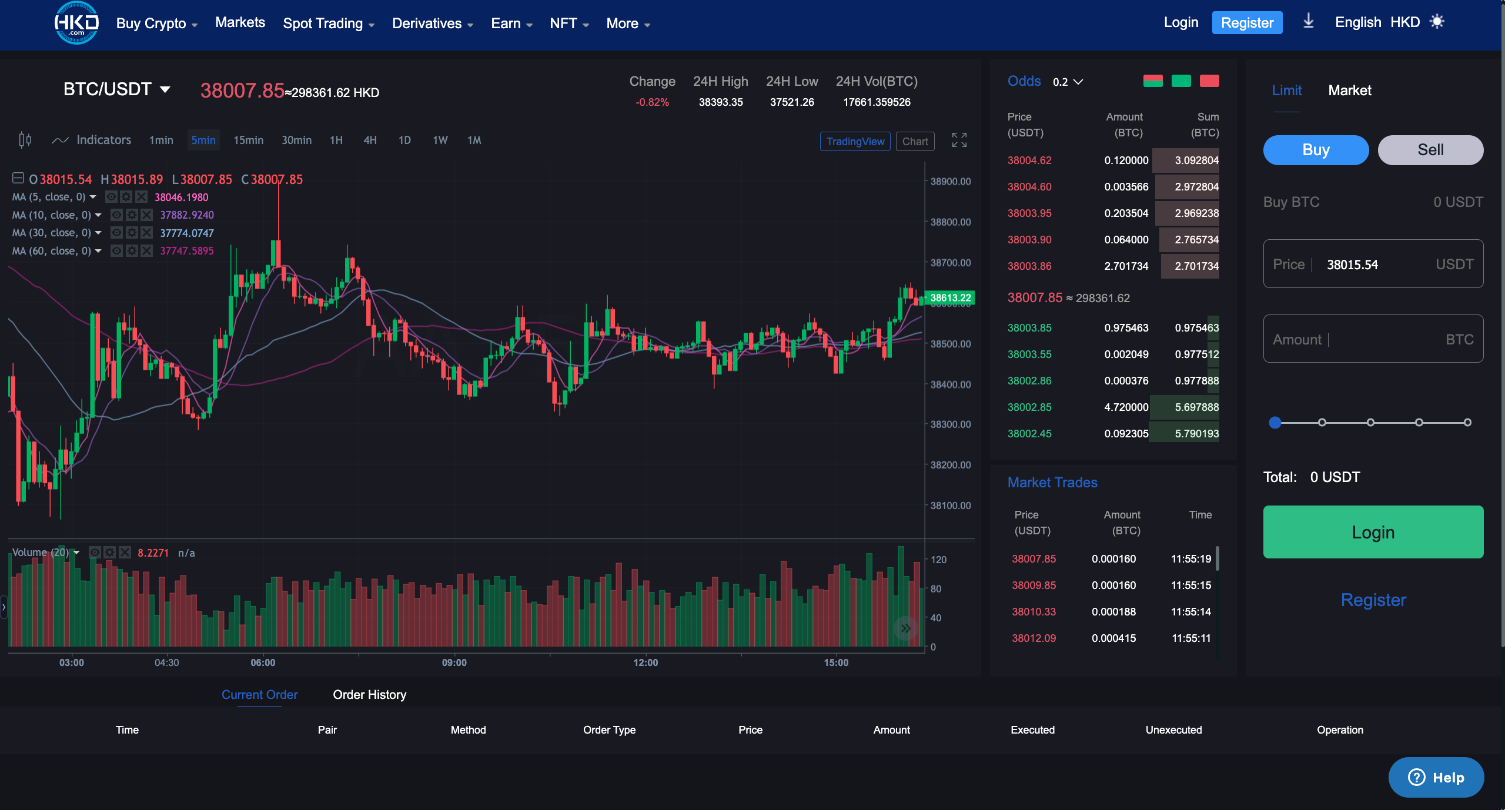This screenshot has width=1505, height=810.
Task: Open the Order History tab
Action: [x=370, y=695]
